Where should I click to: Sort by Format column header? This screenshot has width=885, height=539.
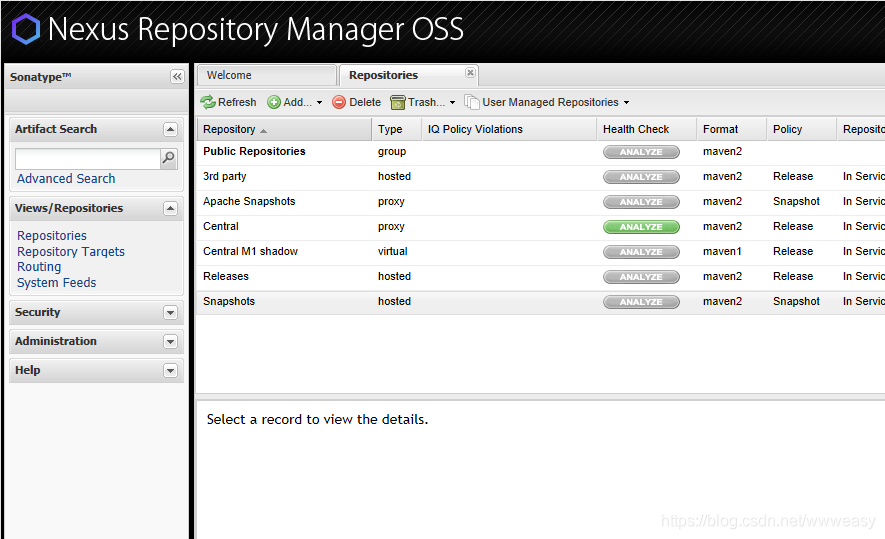point(731,129)
